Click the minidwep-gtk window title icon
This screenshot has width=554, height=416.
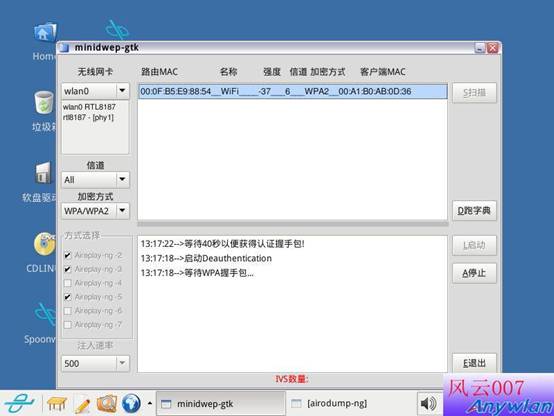[64, 47]
